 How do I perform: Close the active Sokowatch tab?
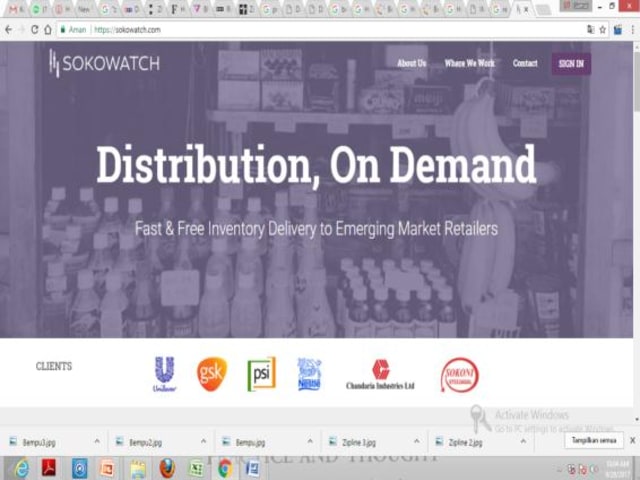(x=527, y=9)
